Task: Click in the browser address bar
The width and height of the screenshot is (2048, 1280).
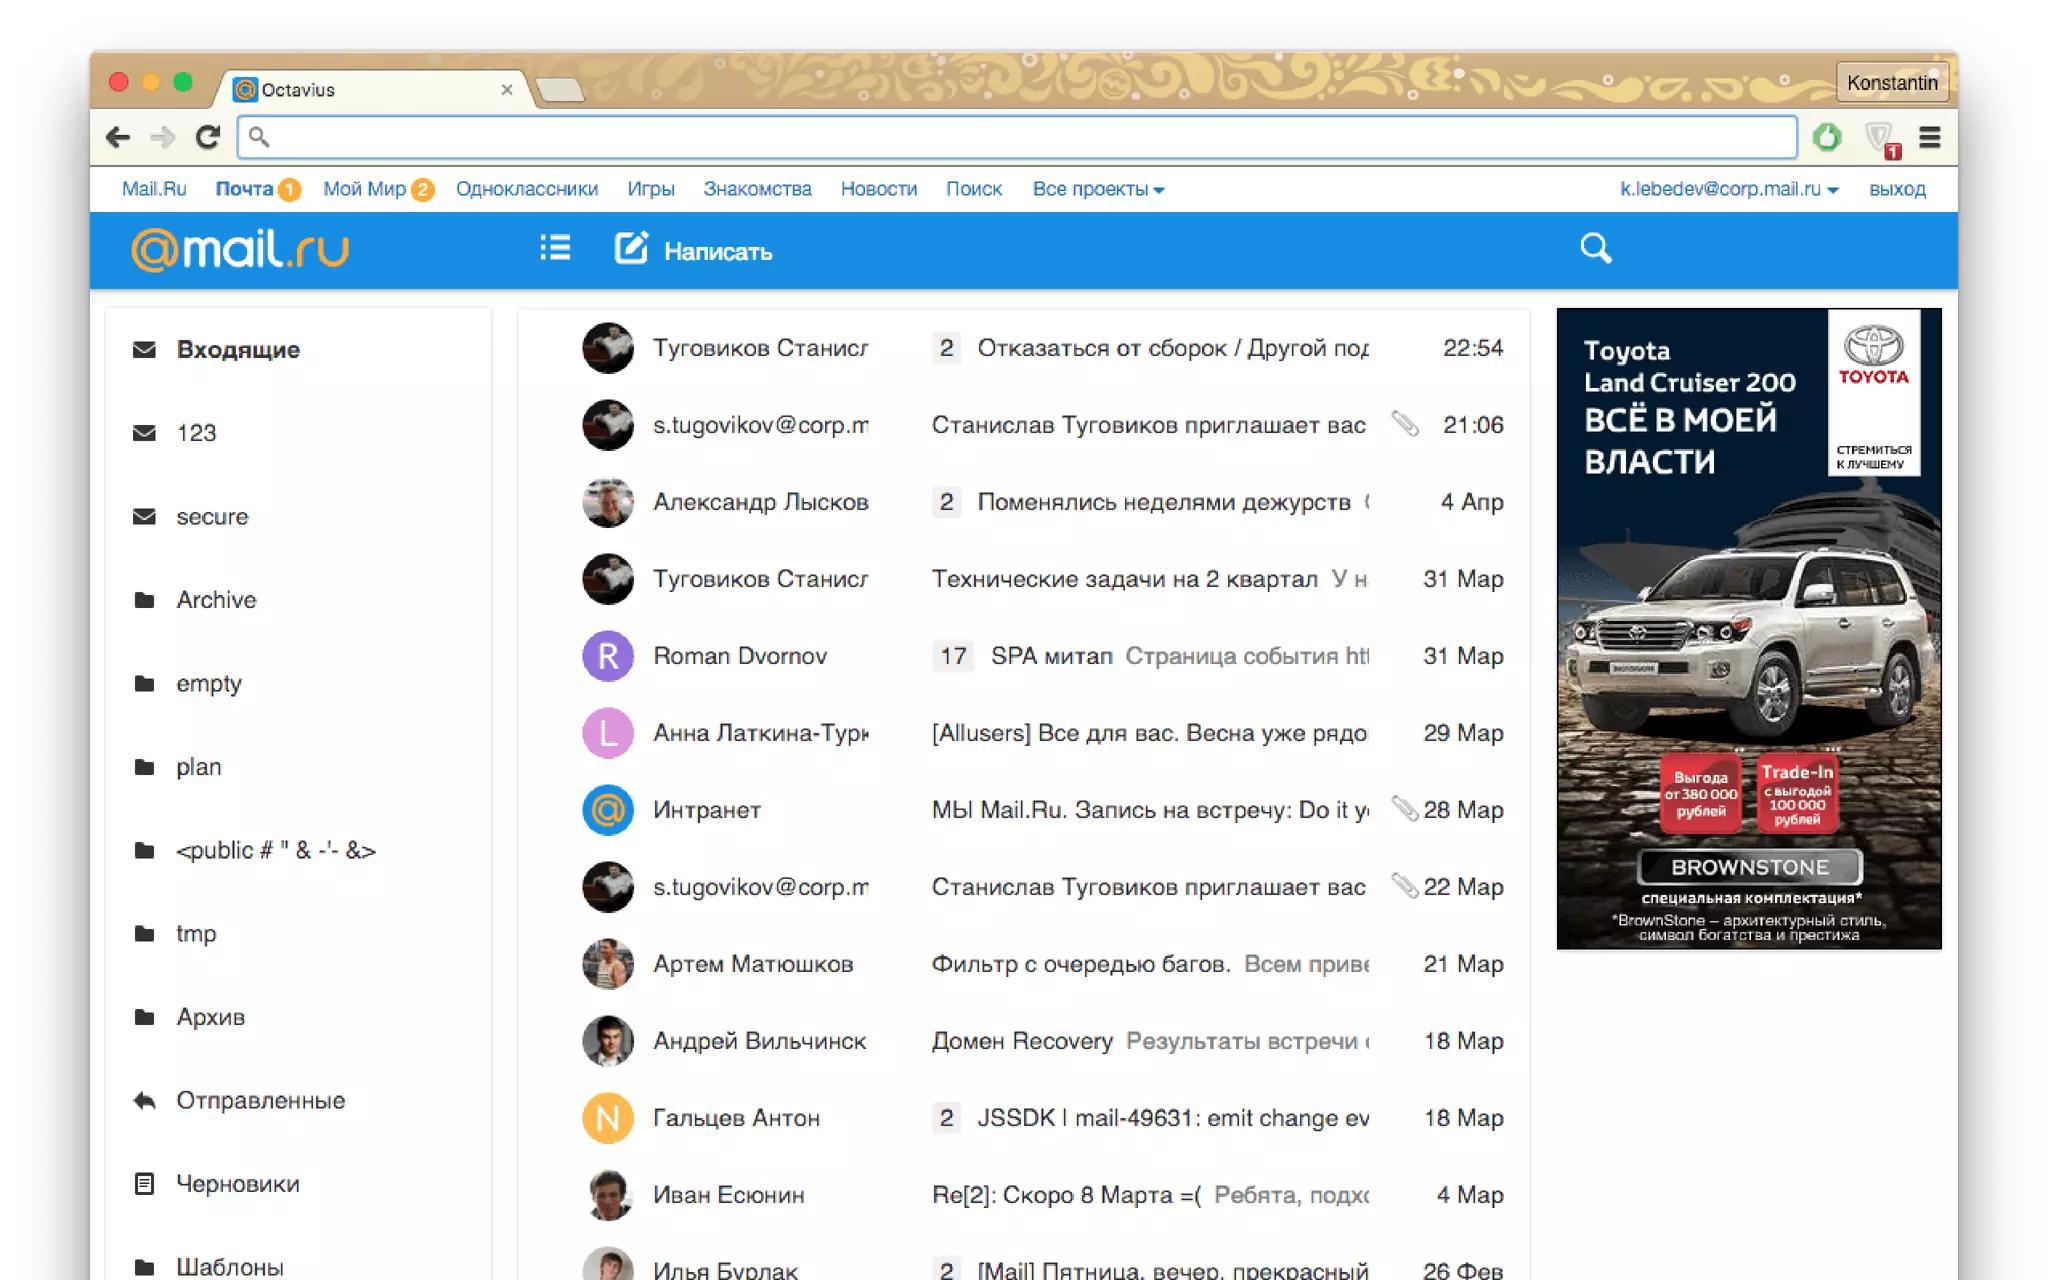Action: coord(1015,137)
